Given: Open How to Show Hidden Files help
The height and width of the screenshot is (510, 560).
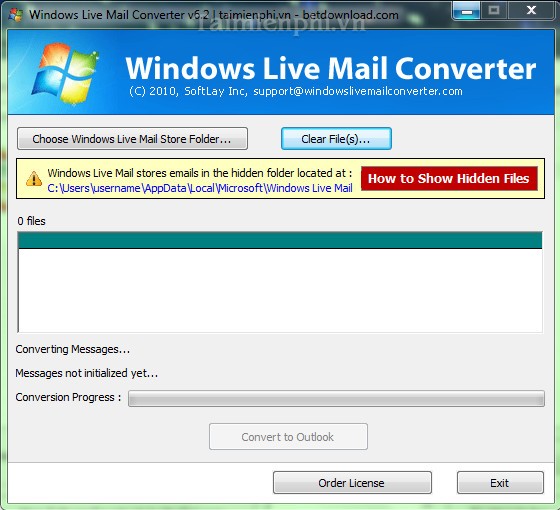Looking at the screenshot, I should [449, 178].
